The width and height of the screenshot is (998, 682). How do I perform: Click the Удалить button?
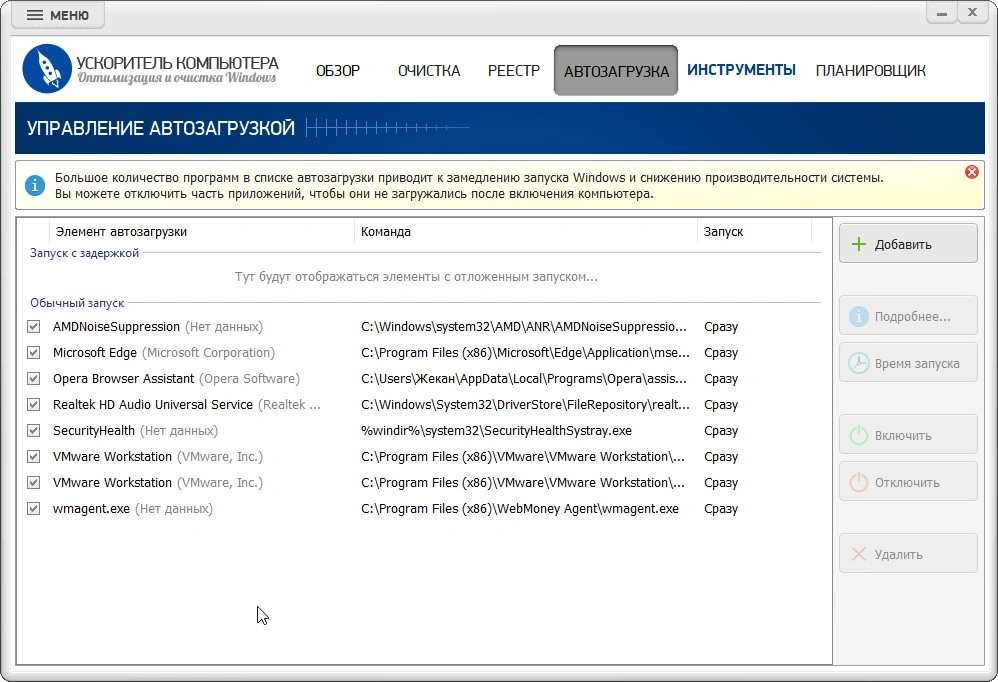pyautogui.click(x=908, y=553)
